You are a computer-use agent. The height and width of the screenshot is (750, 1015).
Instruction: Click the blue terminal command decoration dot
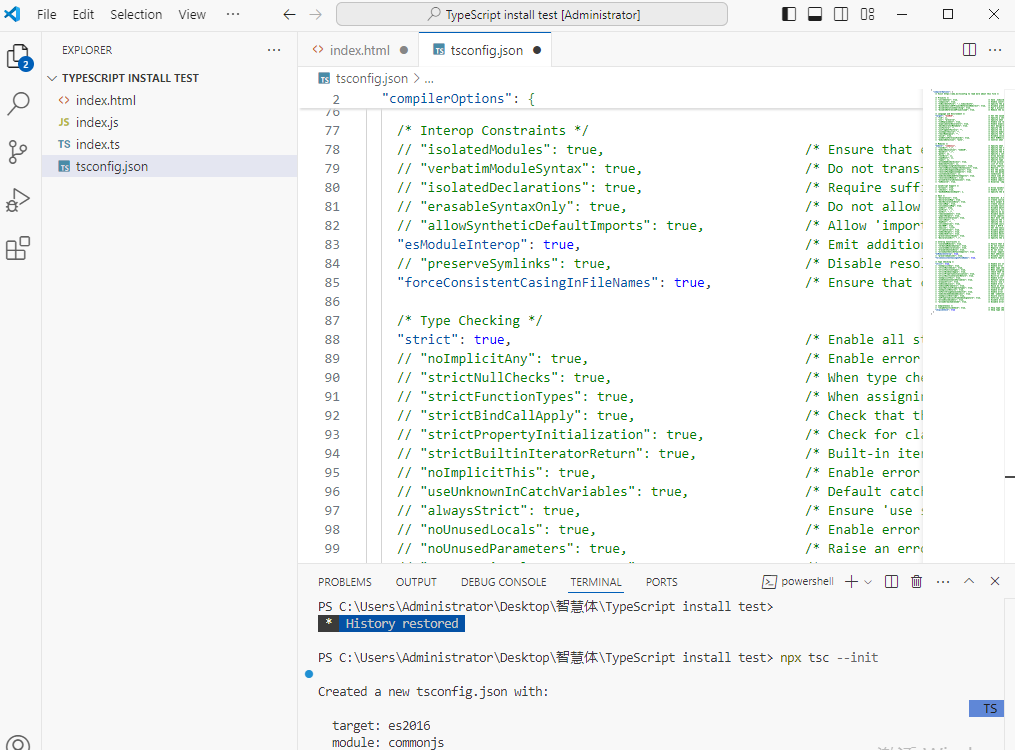pos(309,674)
